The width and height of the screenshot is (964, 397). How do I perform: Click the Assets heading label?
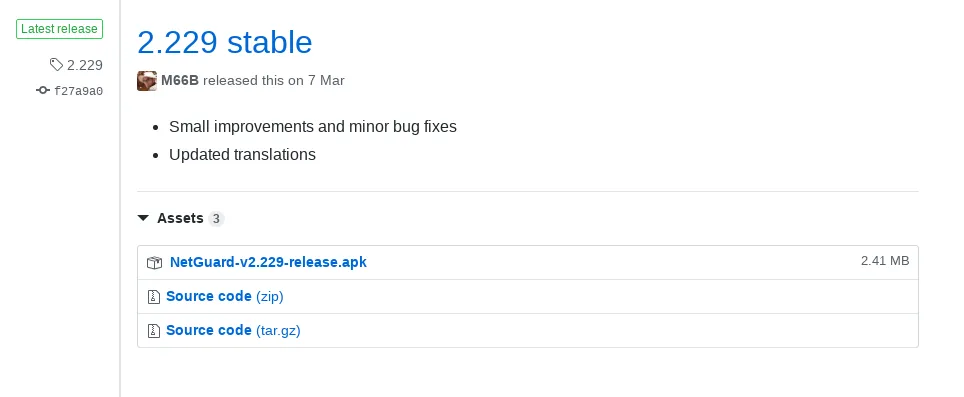pos(180,218)
